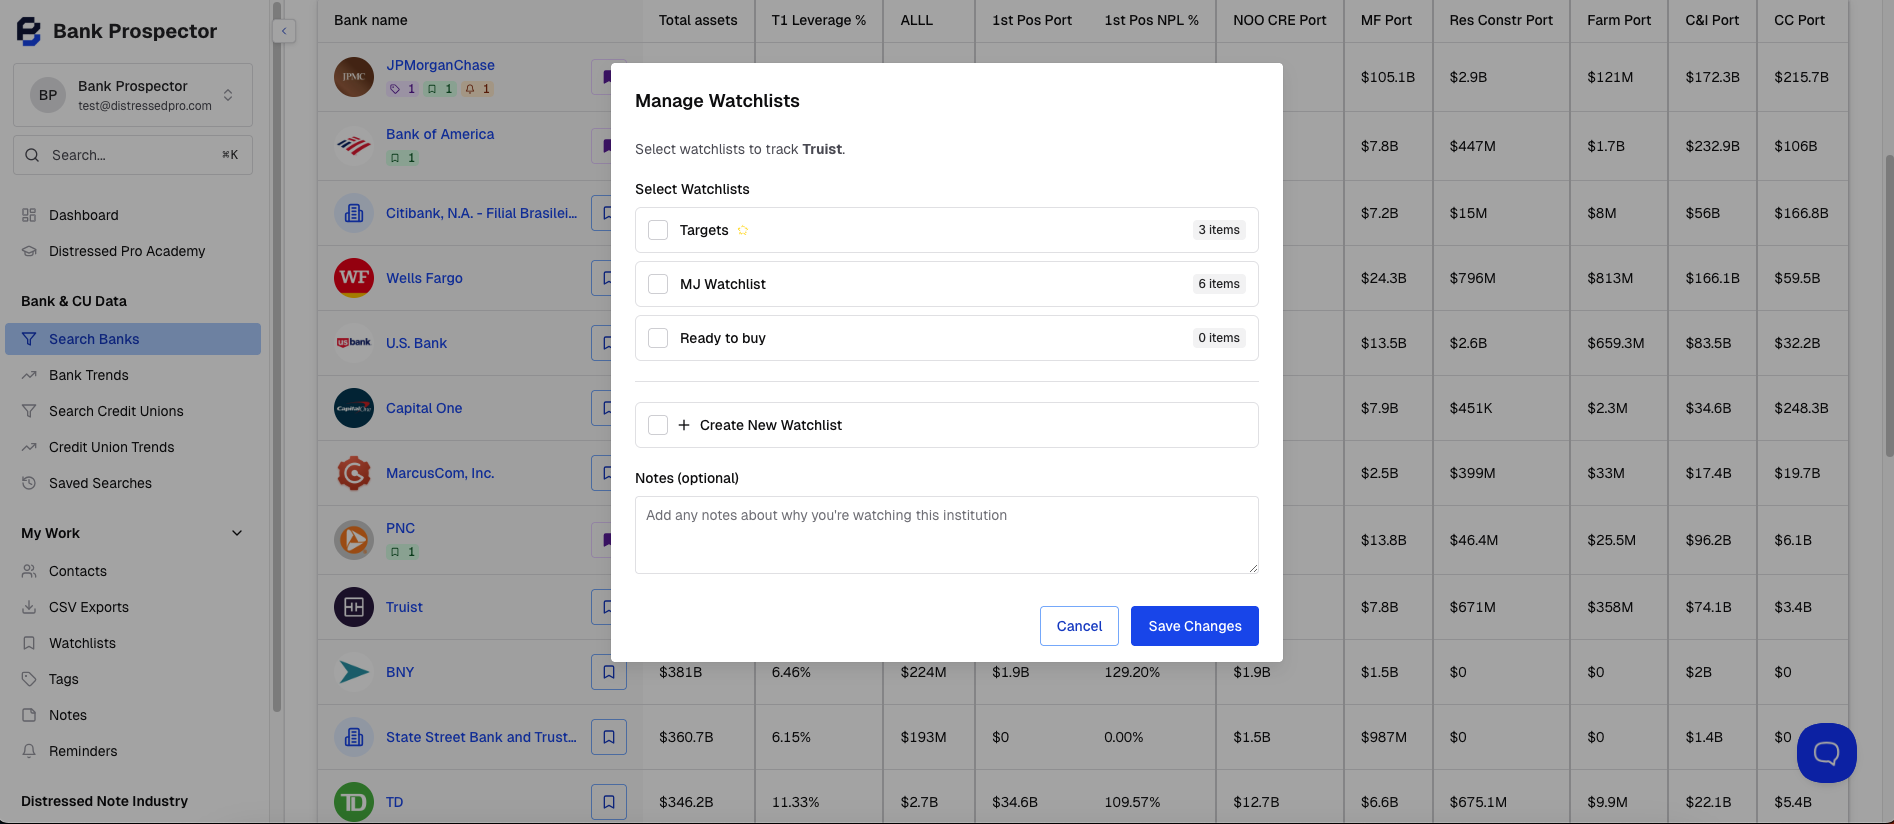This screenshot has width=1894, height=824.
Task: Click the Bank Prospector logo
Action: pos(29,31)
